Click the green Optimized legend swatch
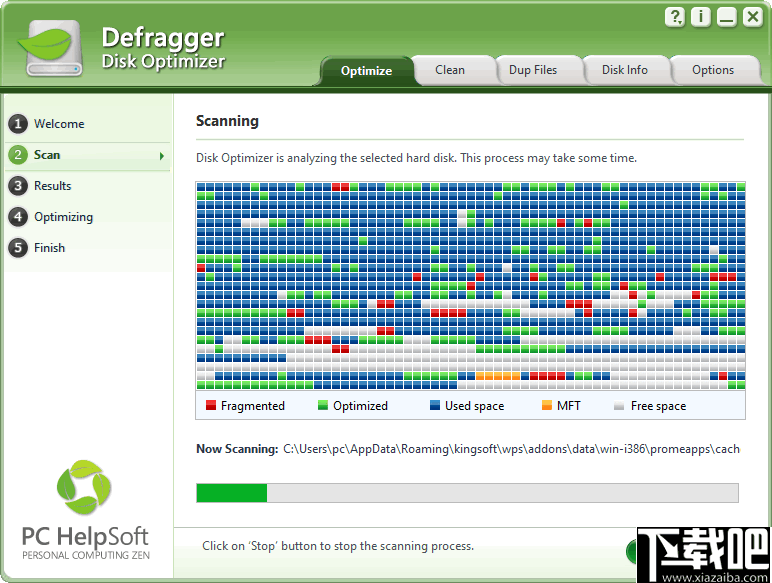 coord(323,405)
